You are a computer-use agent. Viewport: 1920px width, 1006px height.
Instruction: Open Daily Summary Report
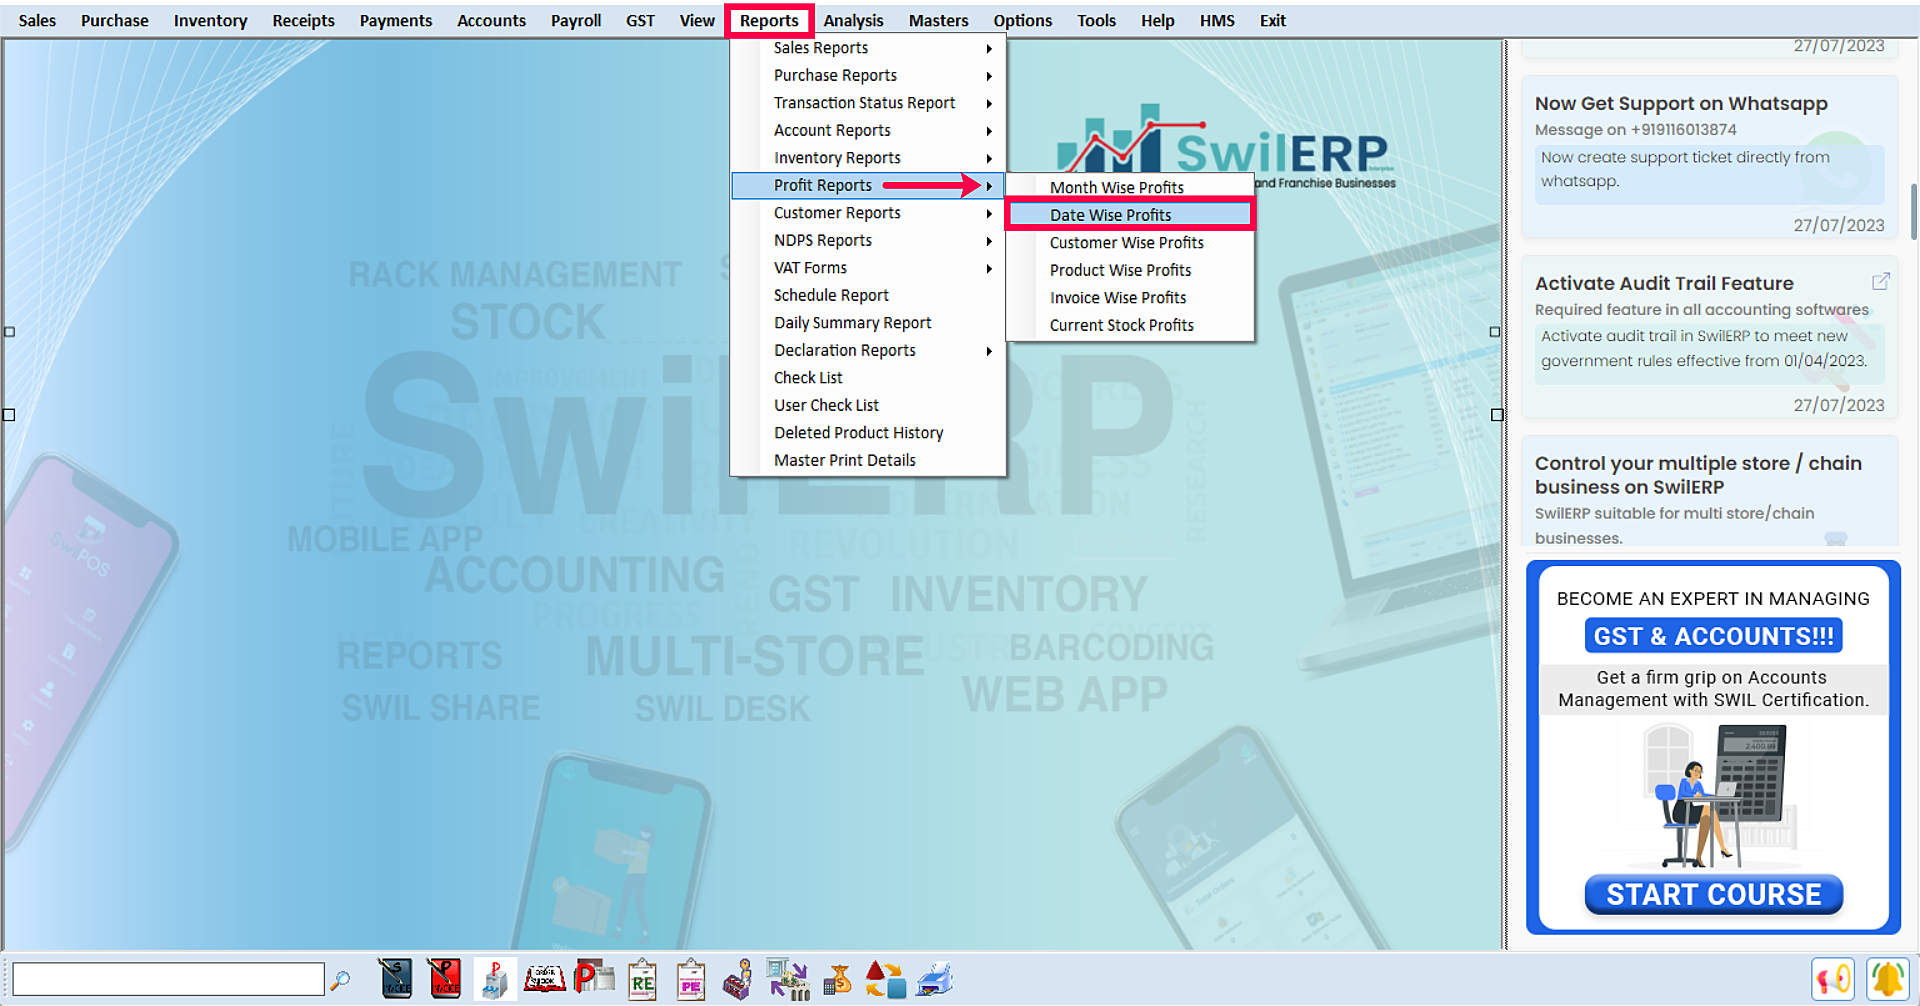(x=868, y=323)
